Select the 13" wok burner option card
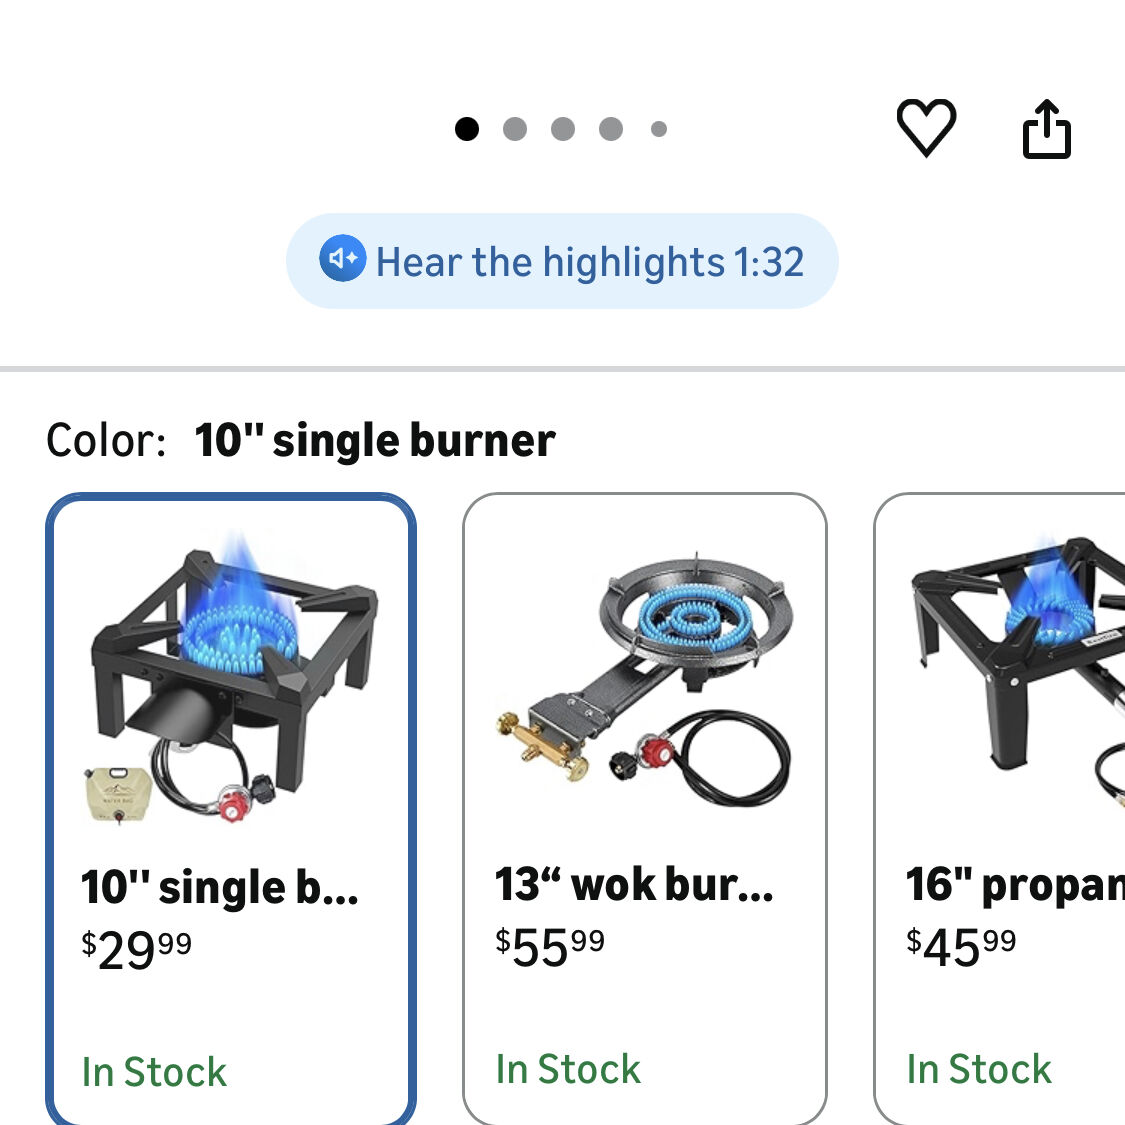The height and width of the screenshot is (1125, 1125). click(645, 809)
